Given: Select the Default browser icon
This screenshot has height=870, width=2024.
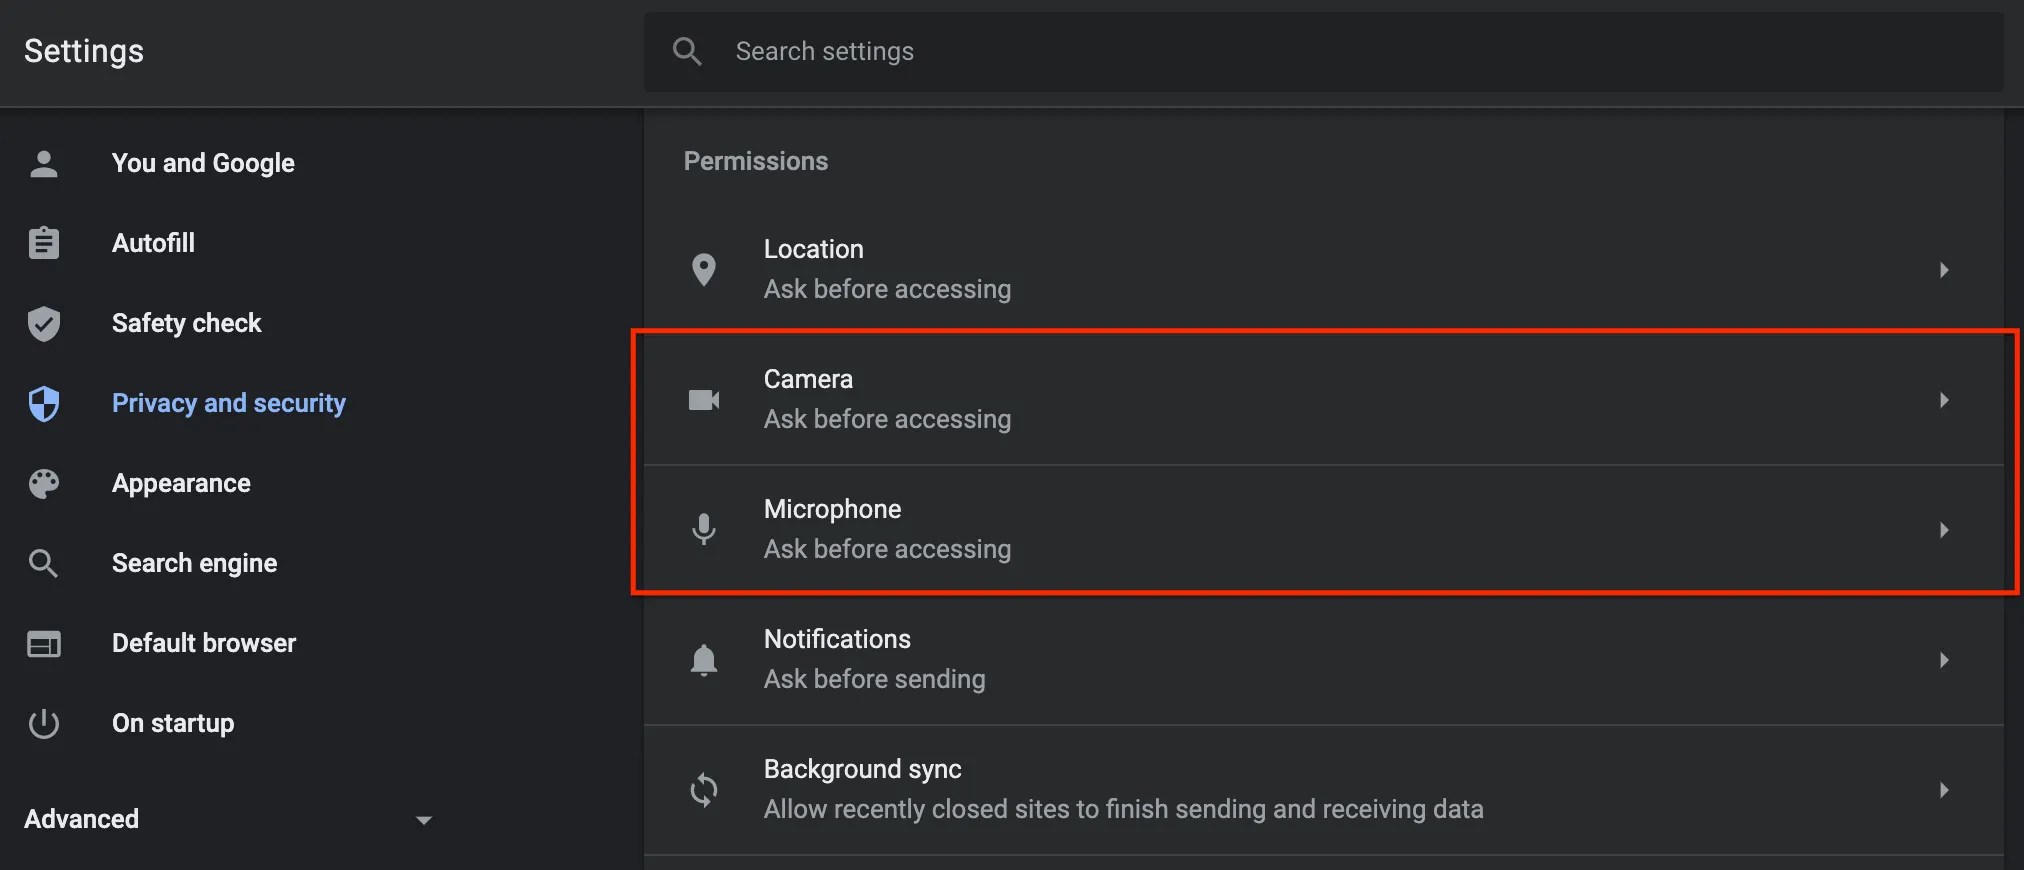Looking at the screenshot, I should pos(44,643).
